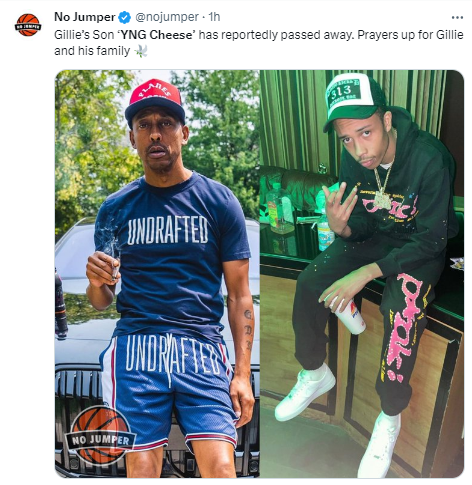The width and height of the screenshot is (472, 485).
Task: Select the bold 'YNG Cheese' text
Action: coord(156,35)
